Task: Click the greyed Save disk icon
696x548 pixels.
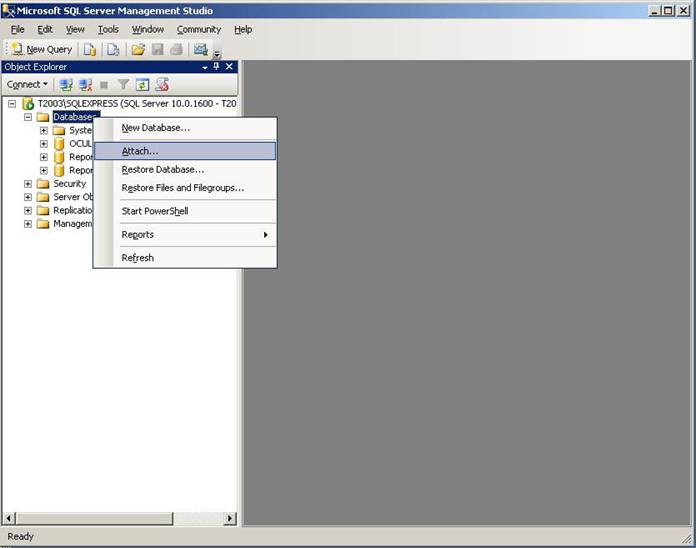Action: pyautogui.click(x=157, y=49)
